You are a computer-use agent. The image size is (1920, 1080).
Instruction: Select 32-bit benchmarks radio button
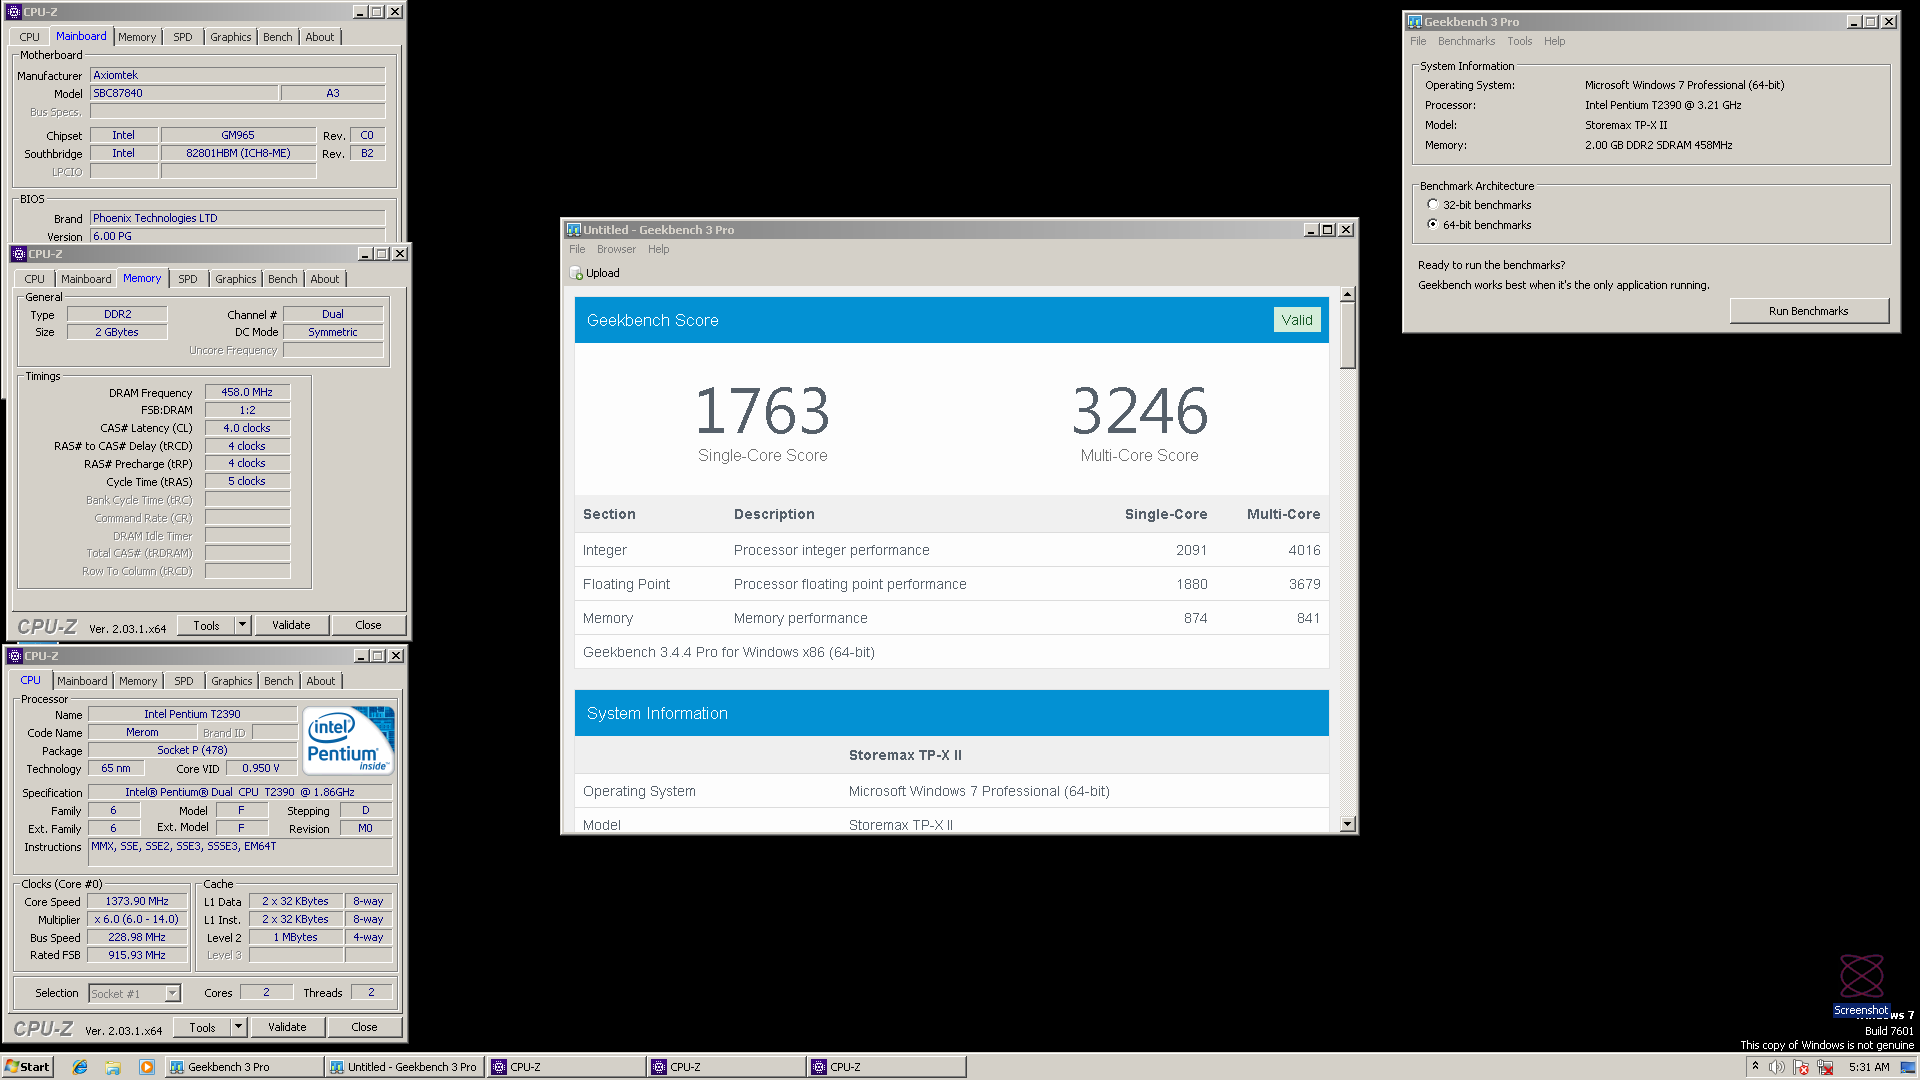[x=1432, y=204]
